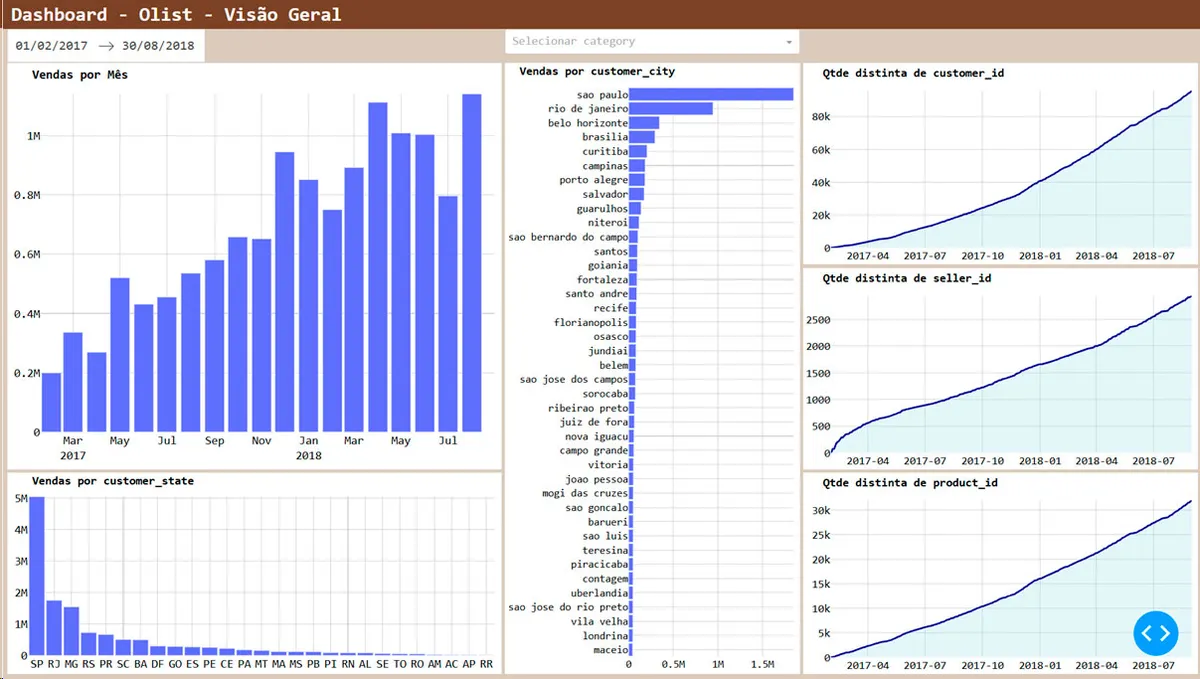Click the 'niteroi' city label

click(608, 223)
